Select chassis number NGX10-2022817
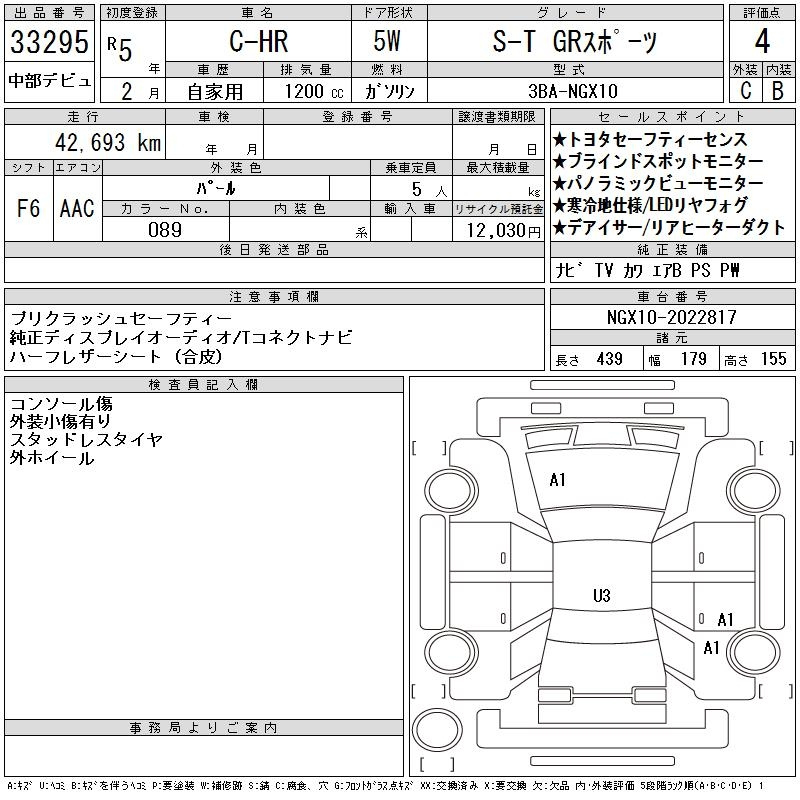This screenshot has width=800, height=800. [x=671, y=317]
